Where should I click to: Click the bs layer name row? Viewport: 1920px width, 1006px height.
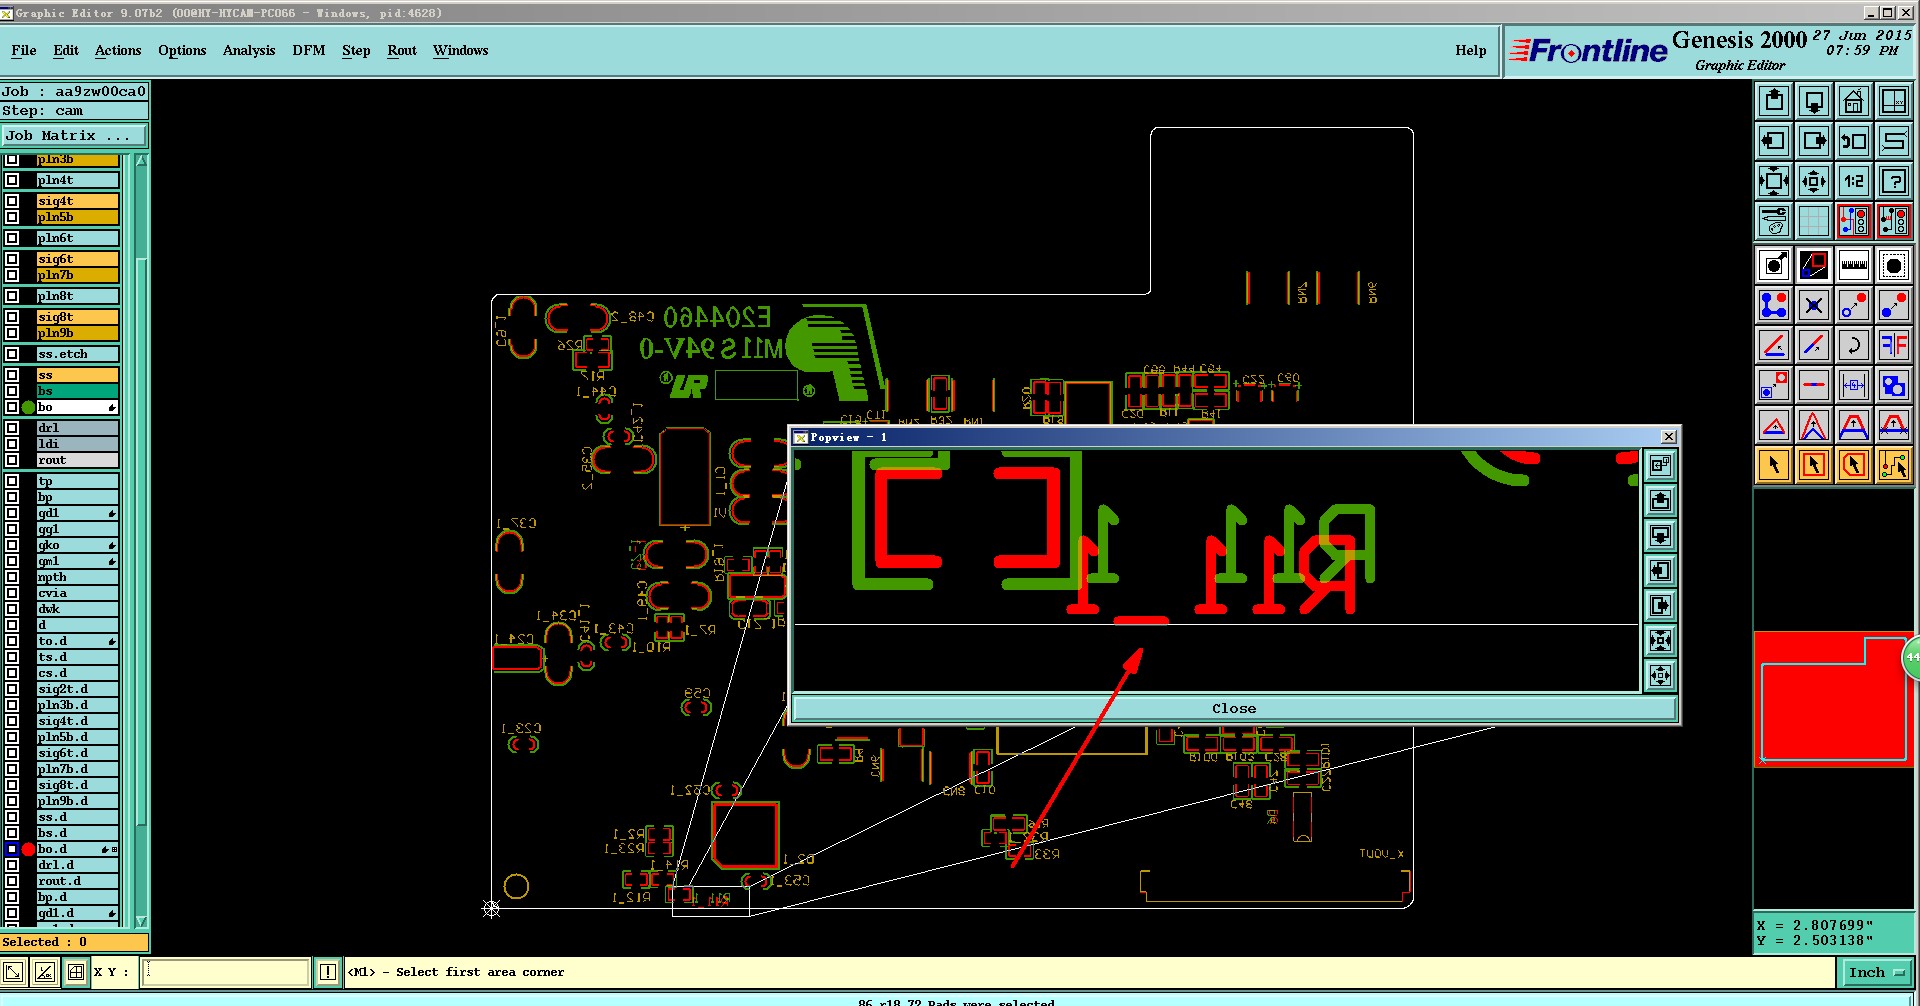coord(78,391)
